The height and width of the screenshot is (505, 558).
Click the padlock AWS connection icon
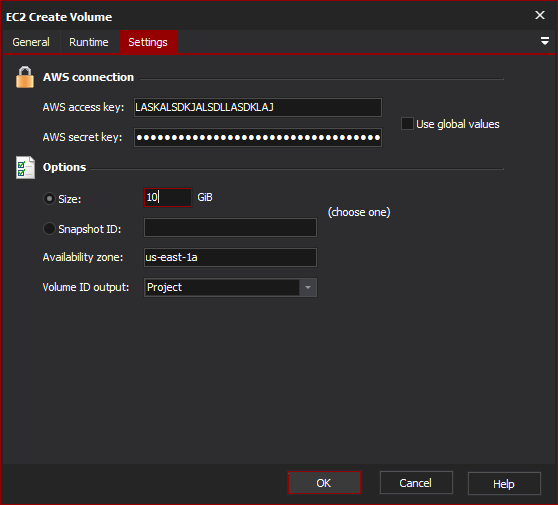click(x=25, y=77)
